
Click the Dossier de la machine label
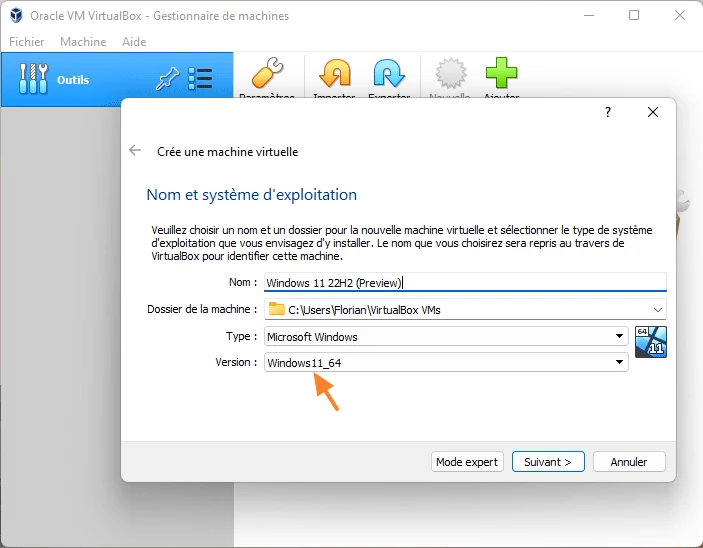tap(203, 309)
